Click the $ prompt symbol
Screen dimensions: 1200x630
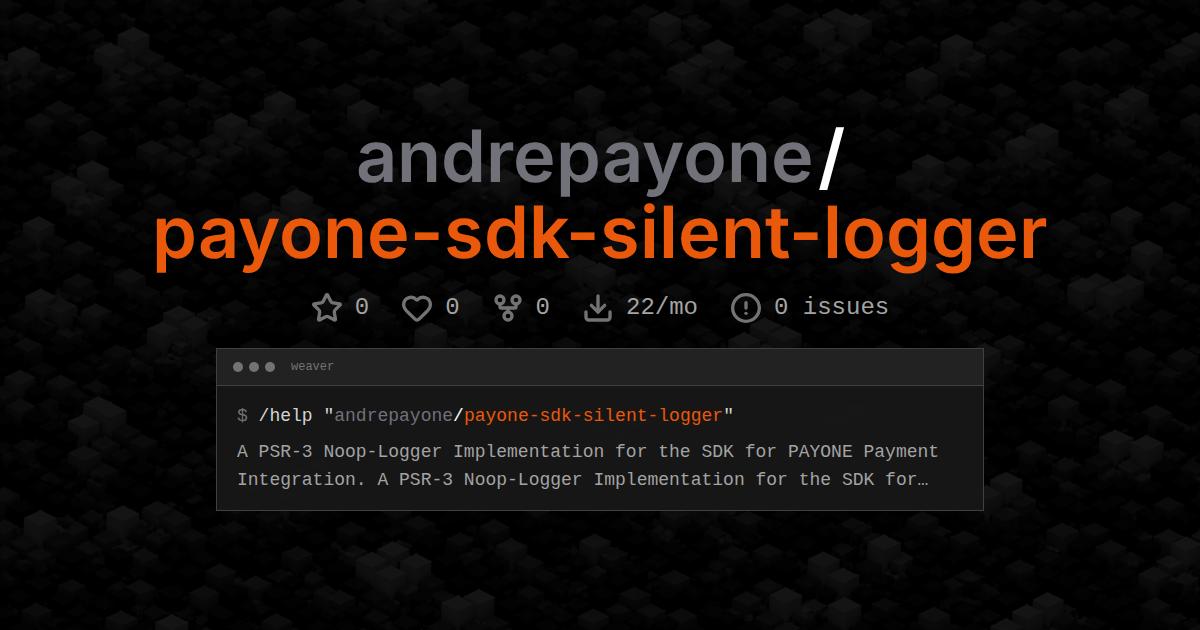tap(242, 415)
